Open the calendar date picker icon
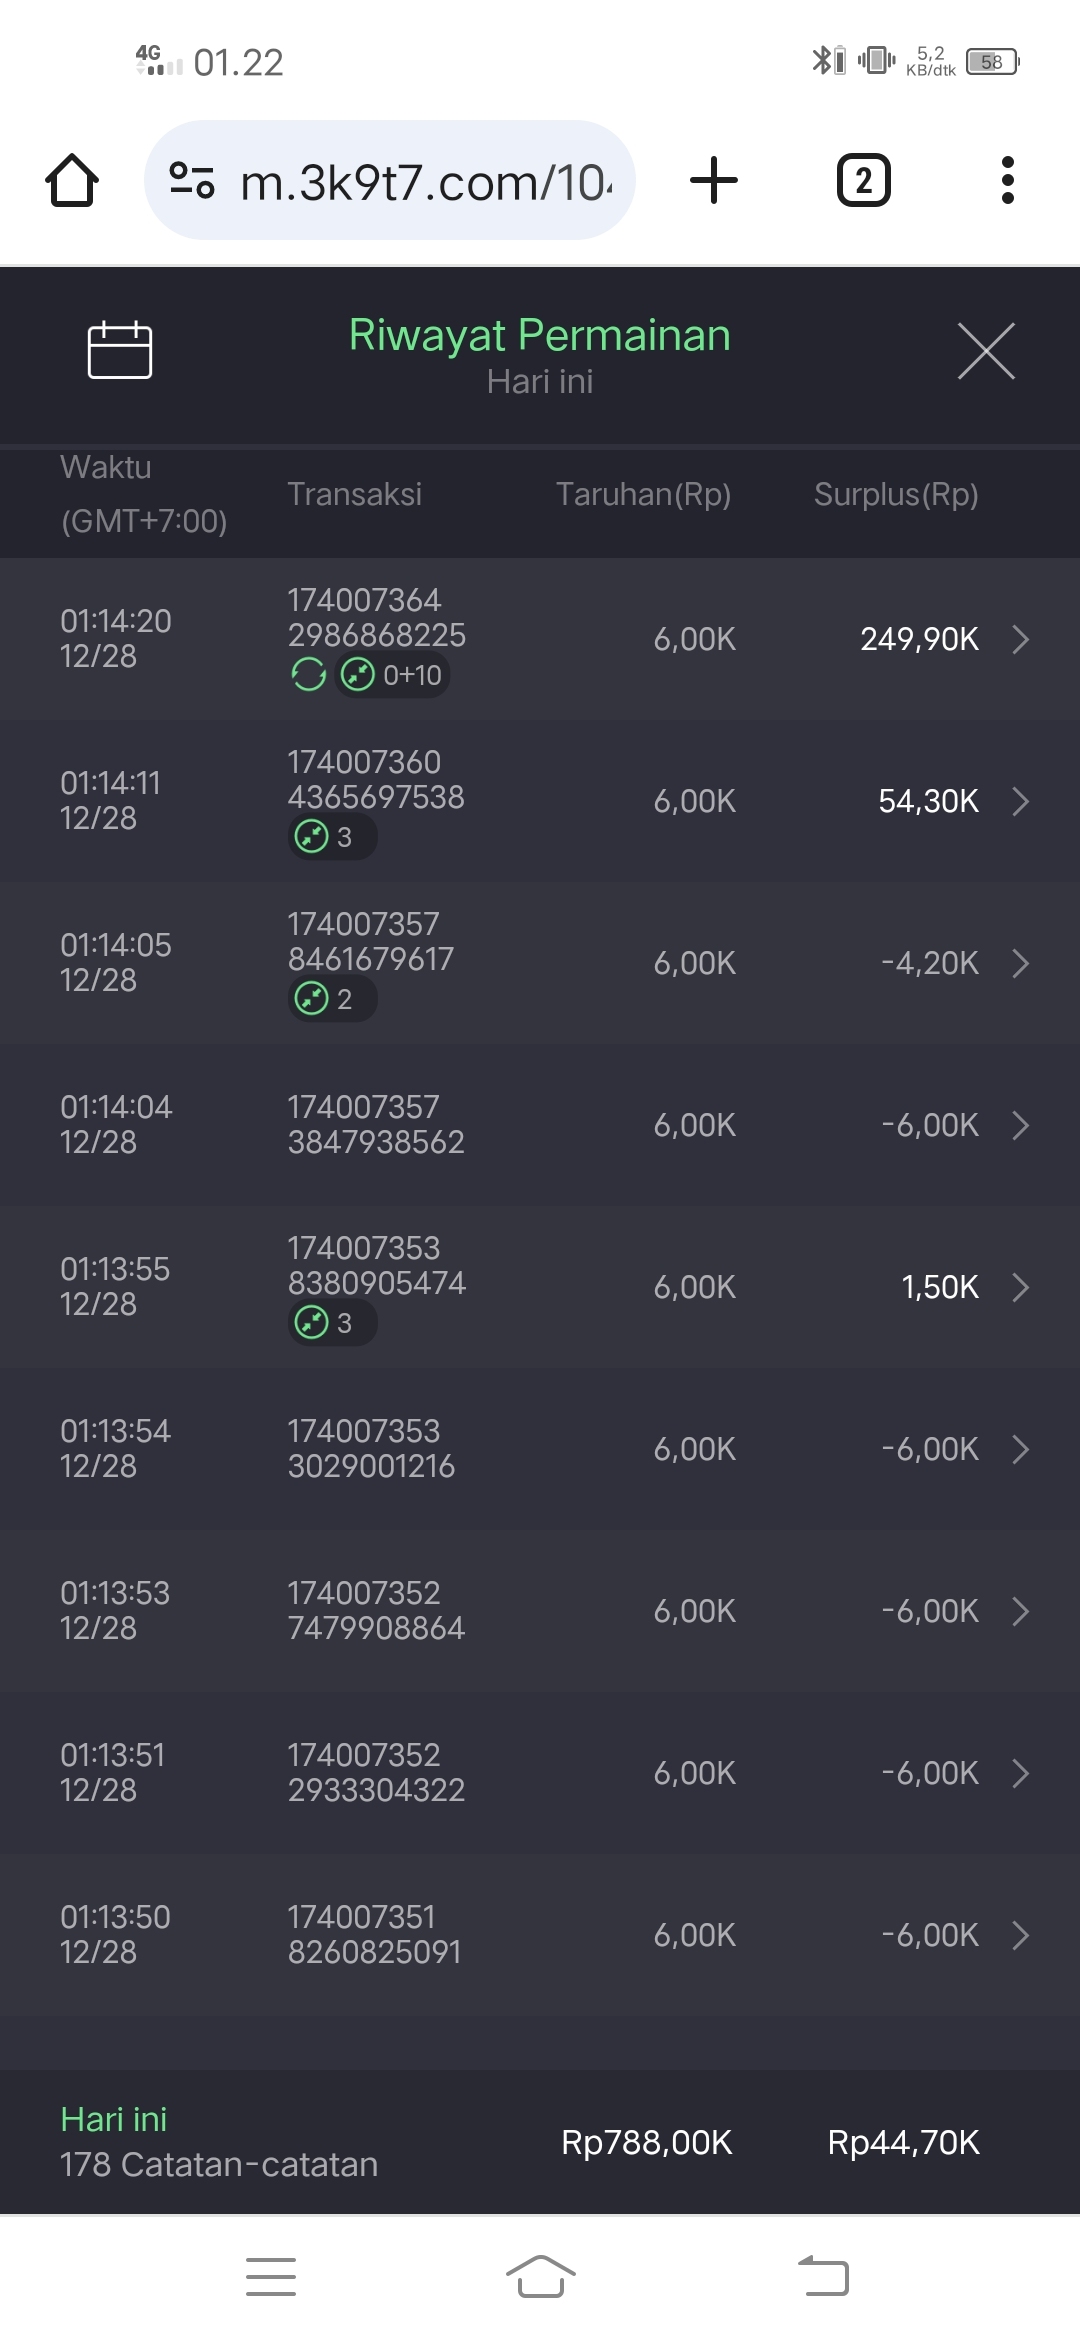The width and height of the screenshot is (1080, 2340). 120,351
